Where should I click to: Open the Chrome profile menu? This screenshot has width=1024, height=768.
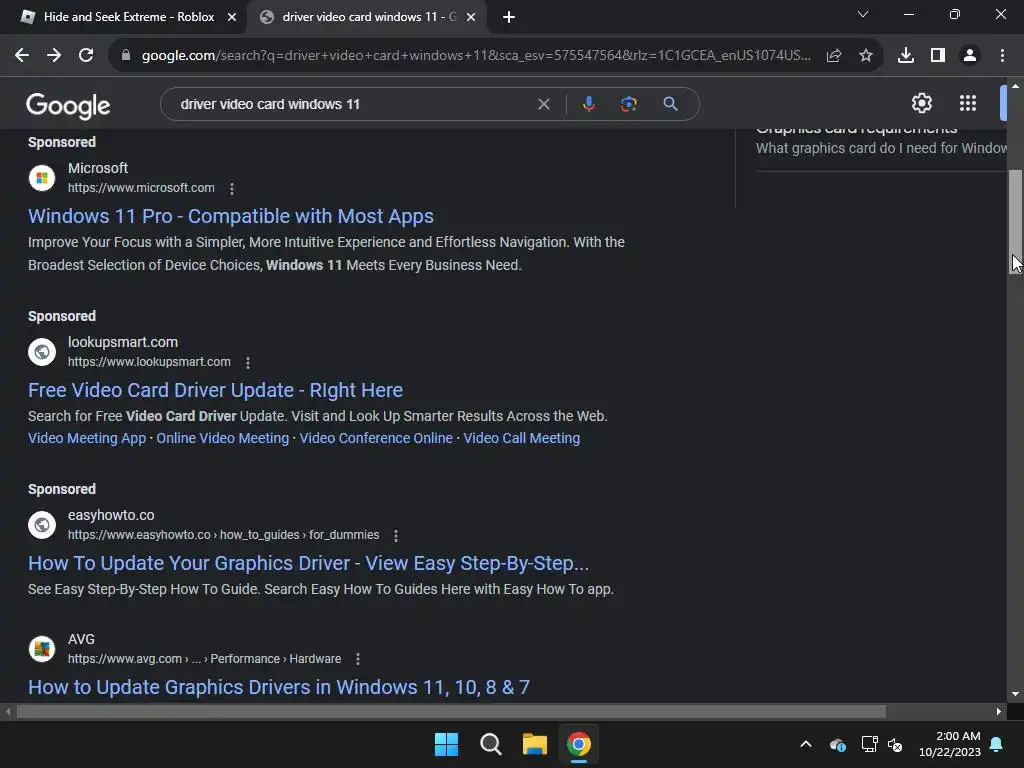[970, 56]
